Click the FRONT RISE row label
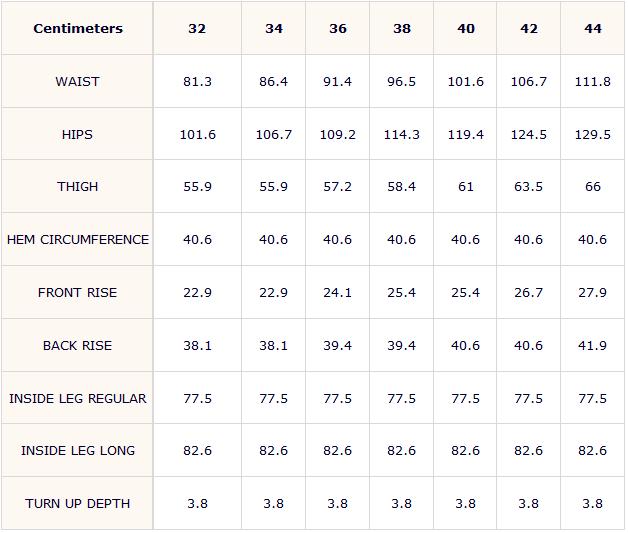Image resolution: width=628 pixels, height=533 pixels. (77, 292)
